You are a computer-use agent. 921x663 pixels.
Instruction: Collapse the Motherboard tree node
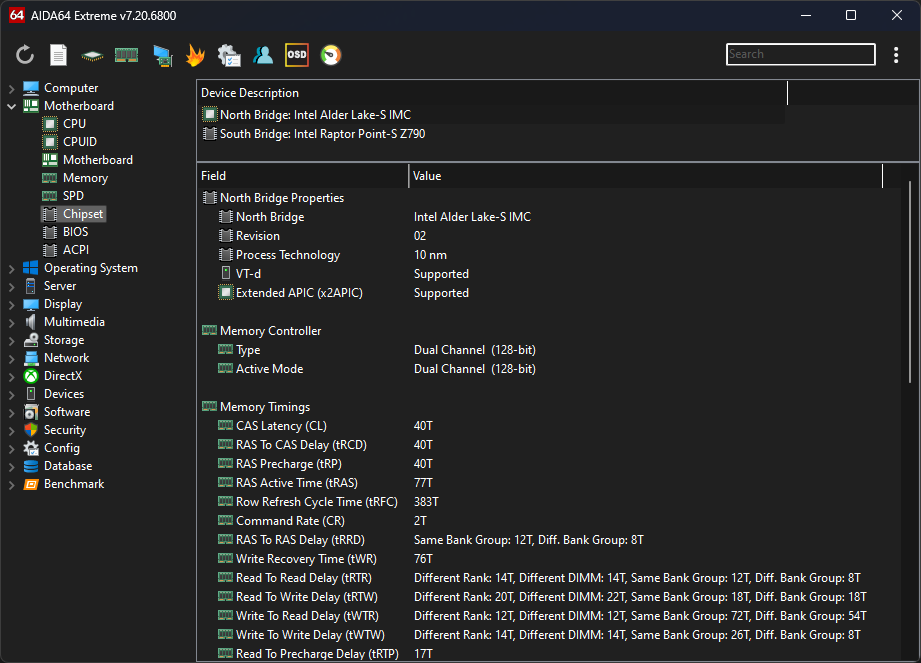(11, 106)
